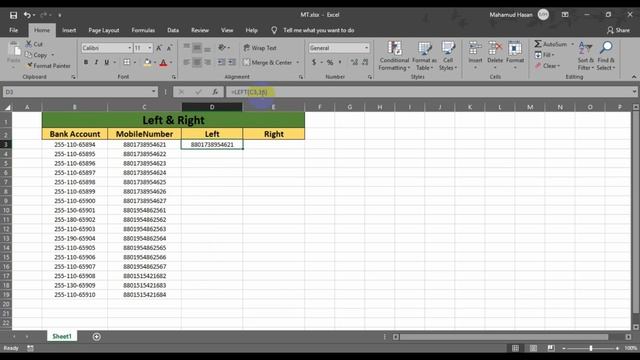Image resolution: width=640 pixels, height=360 pixels.
Task: Add a new sheet with plus button
Action: [x=96, y=337]
